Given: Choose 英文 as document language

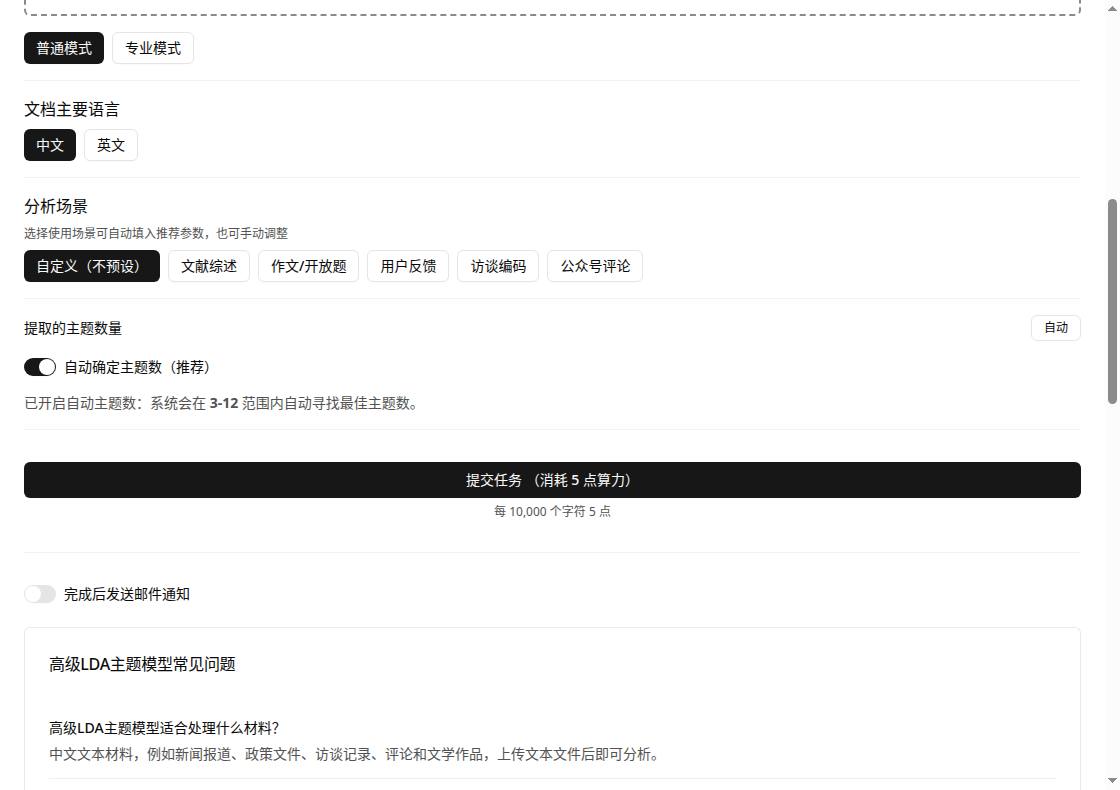Looking at the screenshot, I should tap(111, 145).
